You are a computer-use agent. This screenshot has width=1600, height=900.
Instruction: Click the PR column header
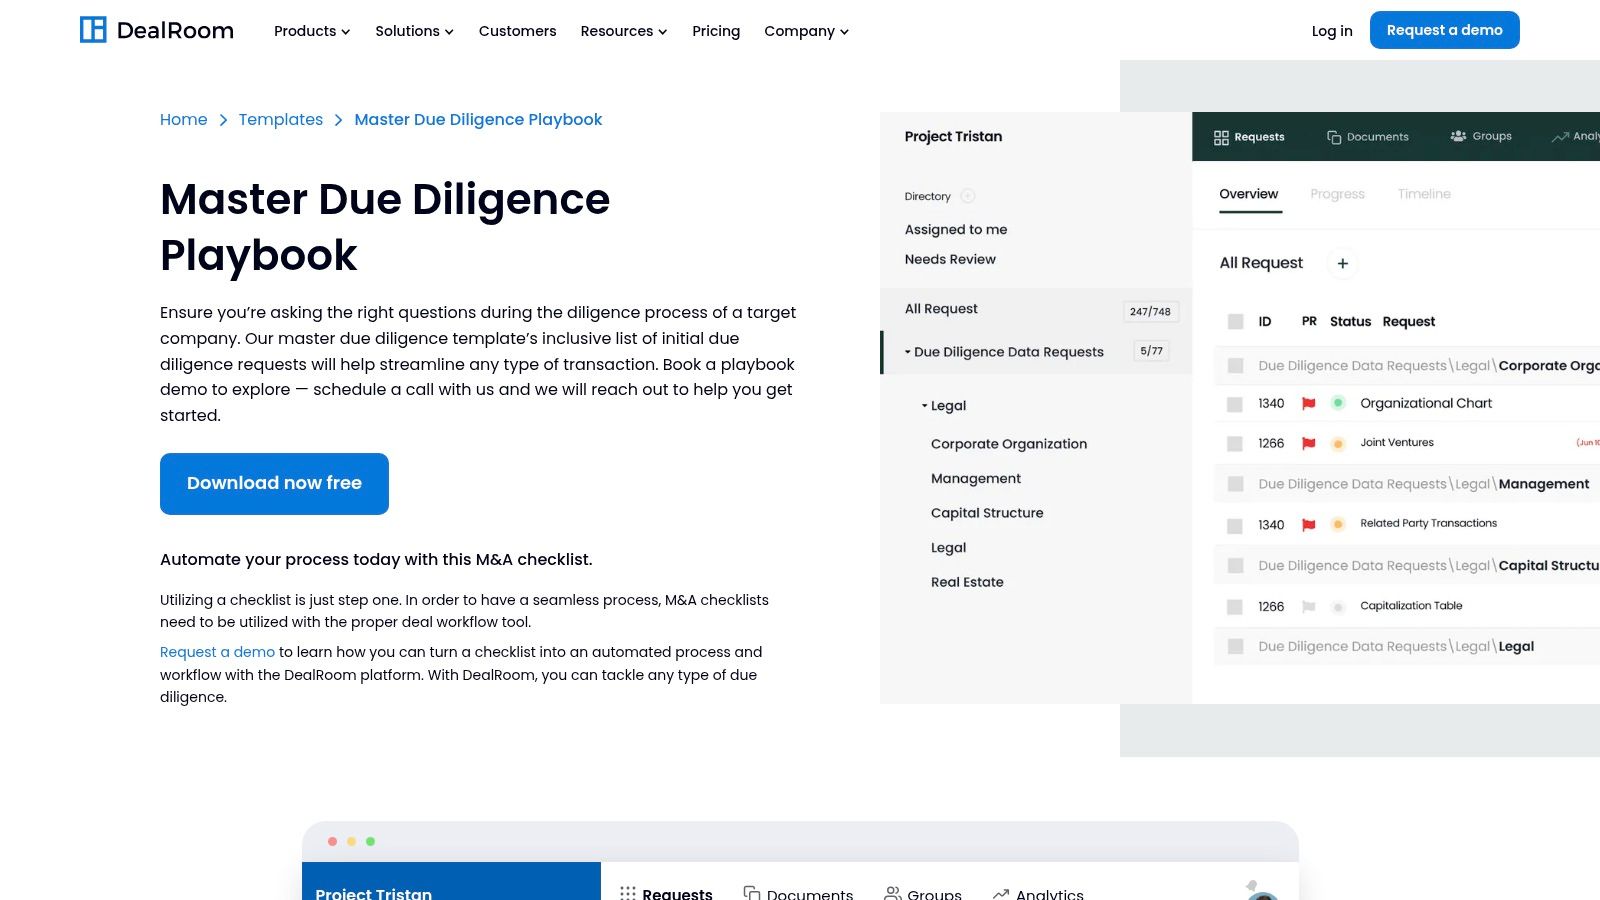pyautogui.click(x=1309, y=322)
